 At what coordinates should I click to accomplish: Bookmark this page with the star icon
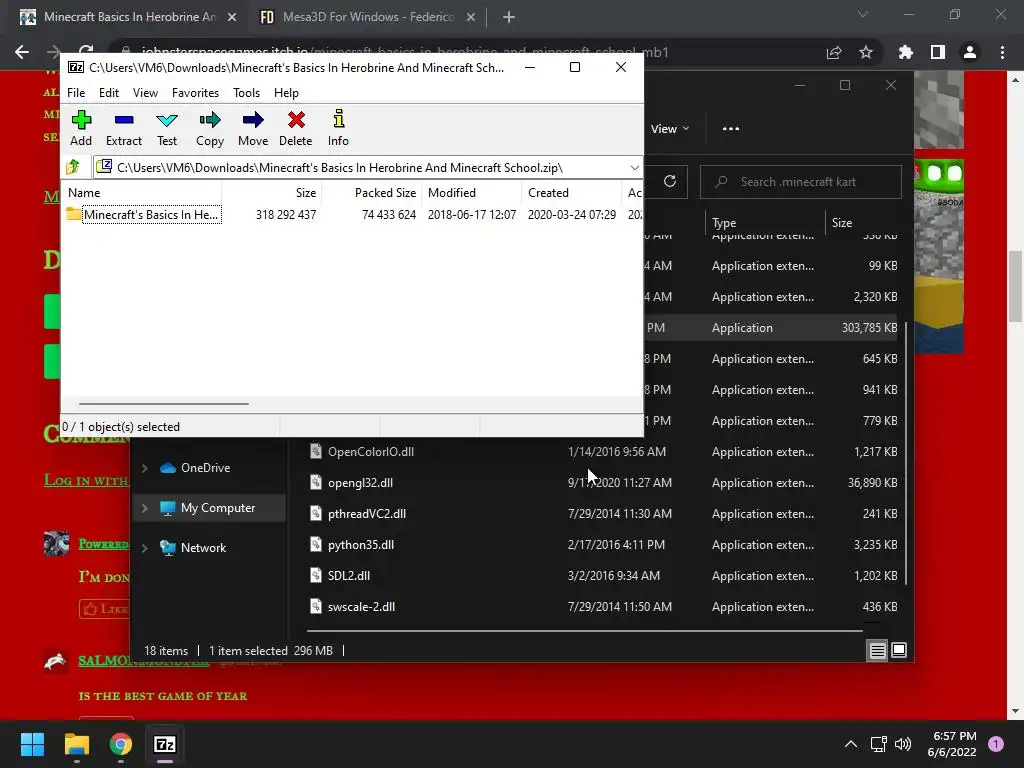pos(866,52)
